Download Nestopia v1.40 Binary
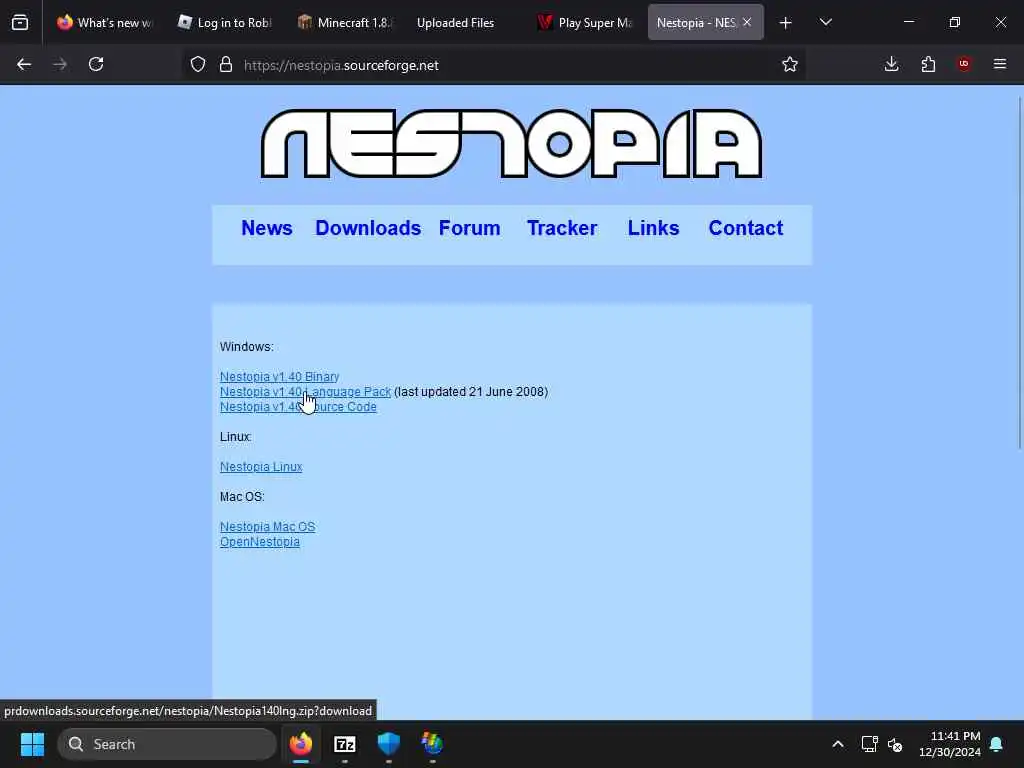The image size is (1024, 768). [280, 377]
